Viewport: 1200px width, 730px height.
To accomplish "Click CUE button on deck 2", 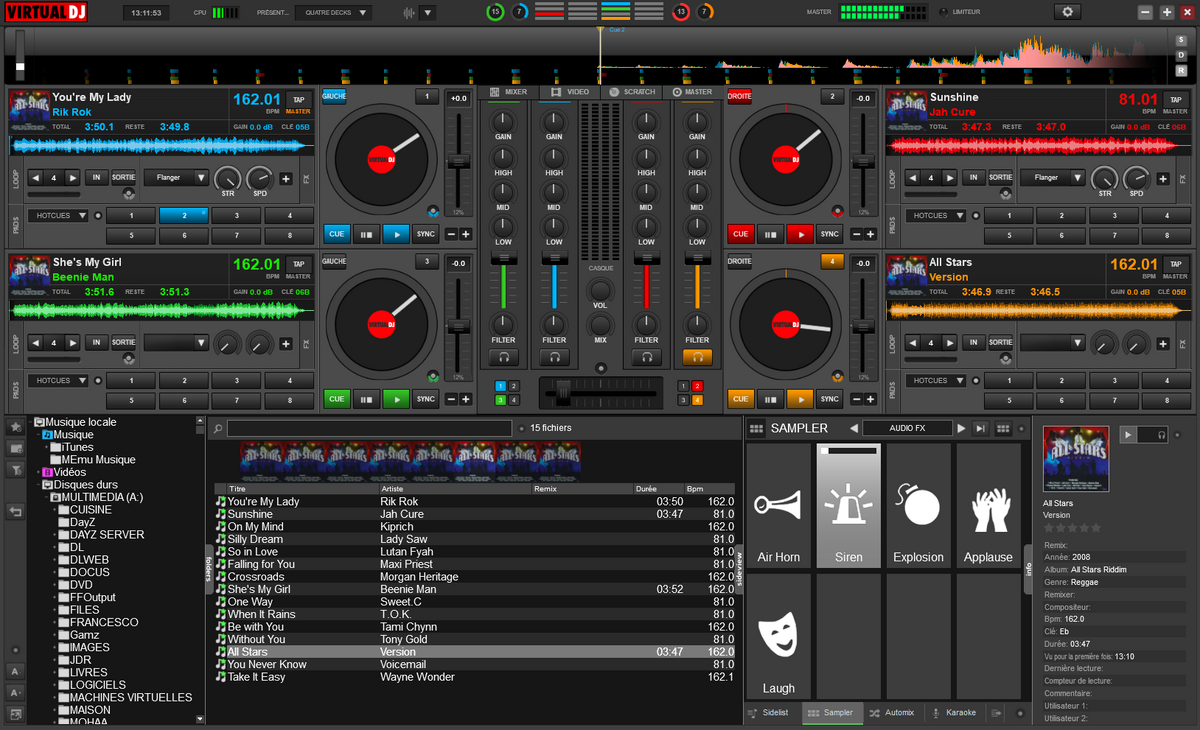I will coord(740,234).
